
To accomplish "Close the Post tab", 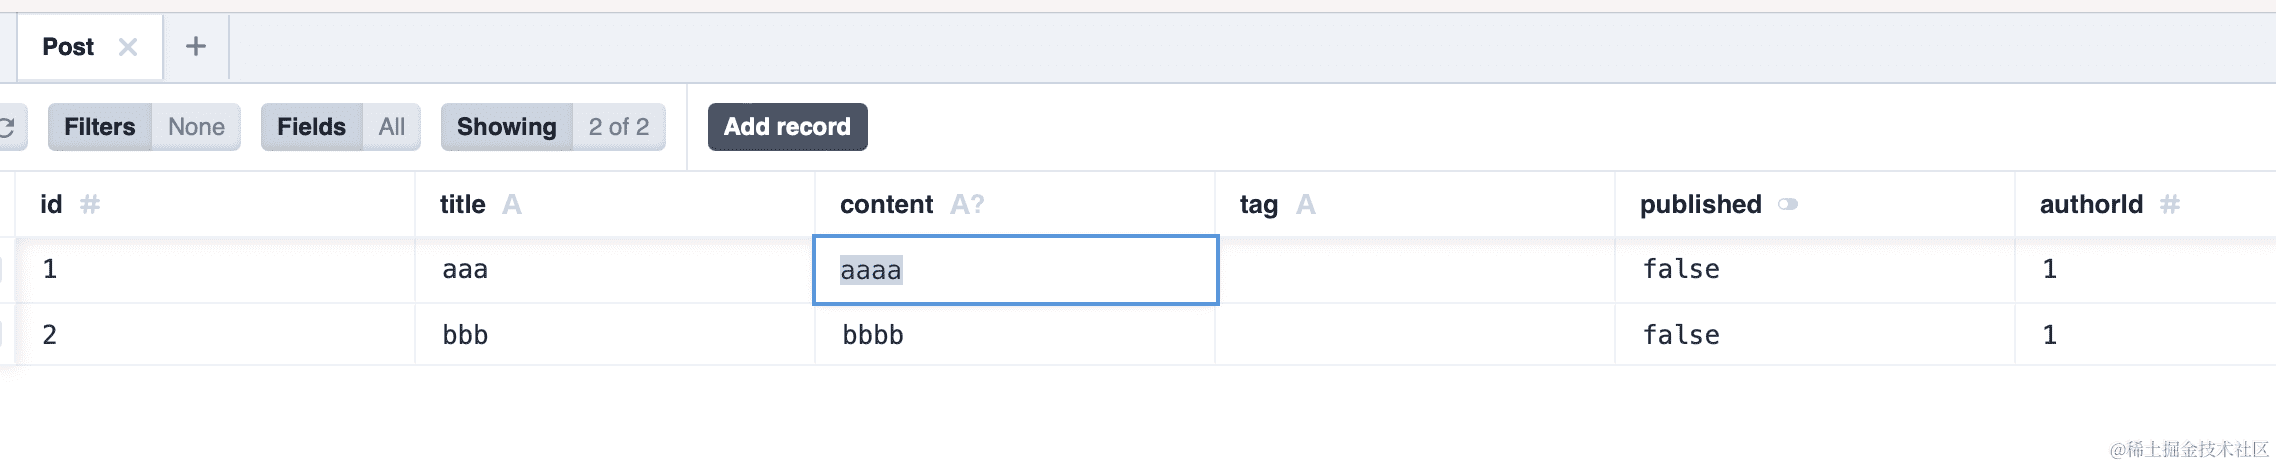I will [127, 47].
